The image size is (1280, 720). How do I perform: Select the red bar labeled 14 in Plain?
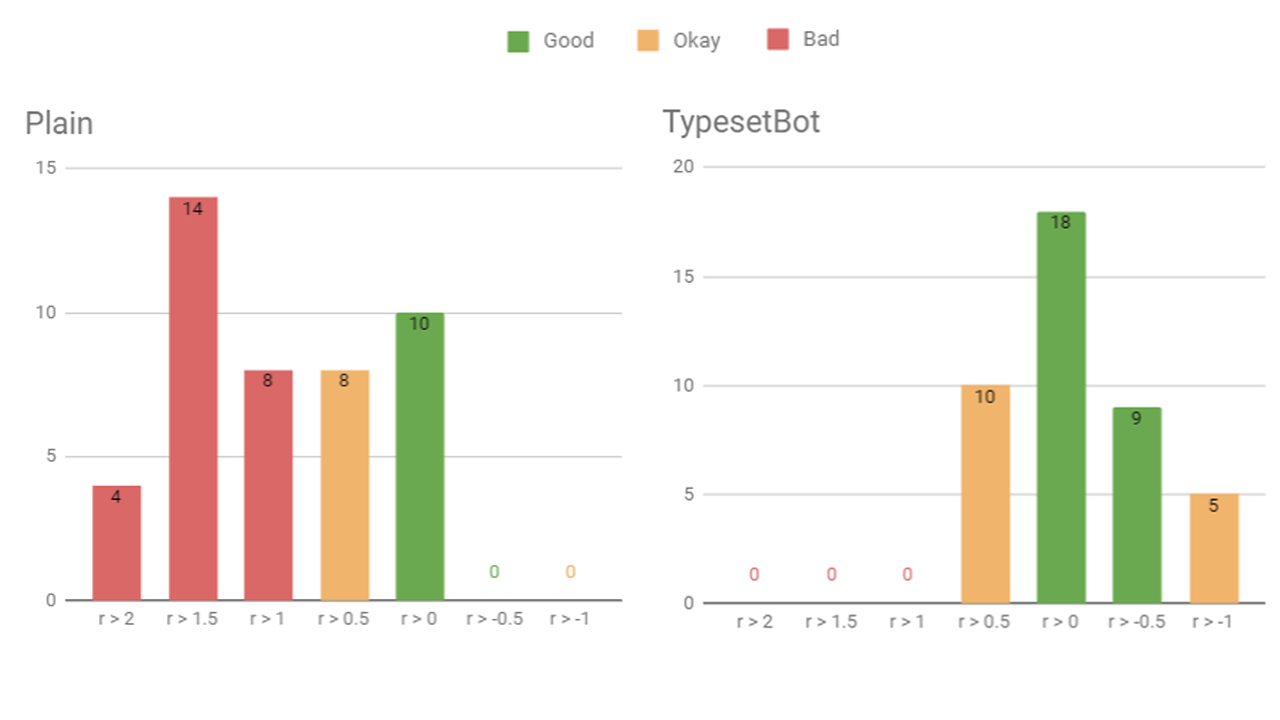[193, 399]
